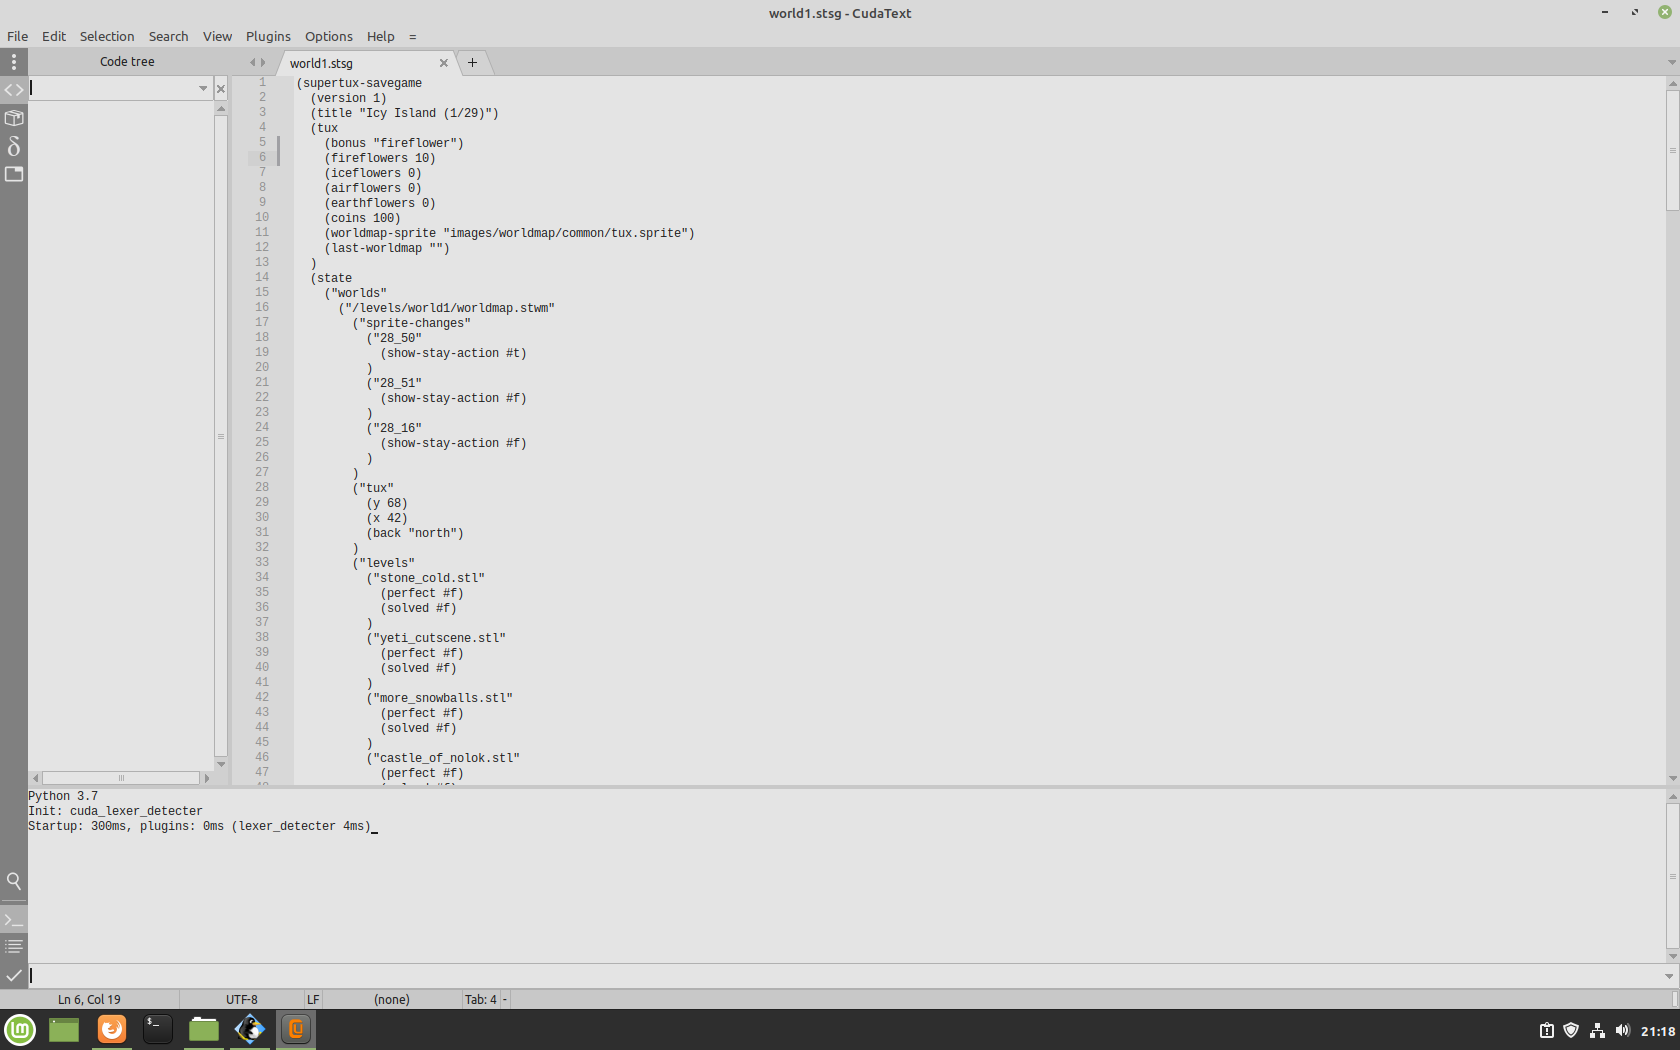Toggle the Output list panel icon

14,946
